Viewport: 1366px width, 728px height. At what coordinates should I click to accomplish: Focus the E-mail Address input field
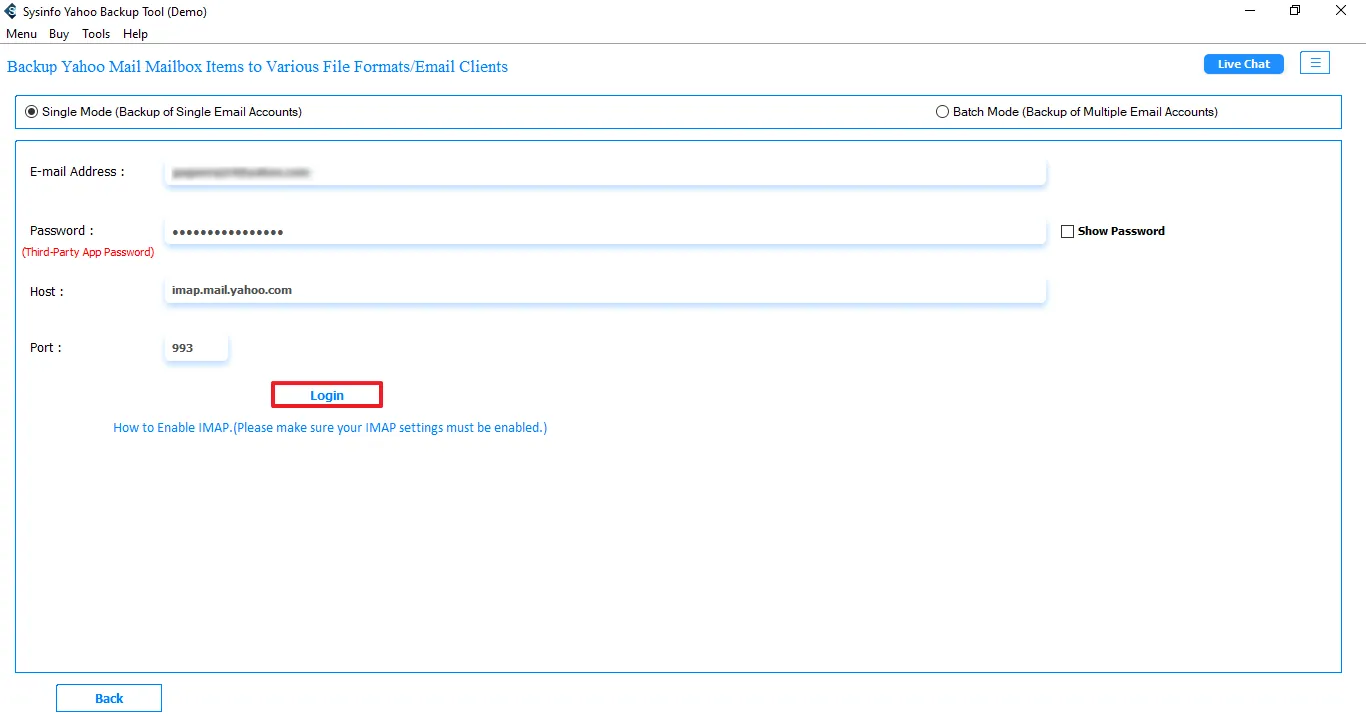pyautogui.click(x=605, y=172)
